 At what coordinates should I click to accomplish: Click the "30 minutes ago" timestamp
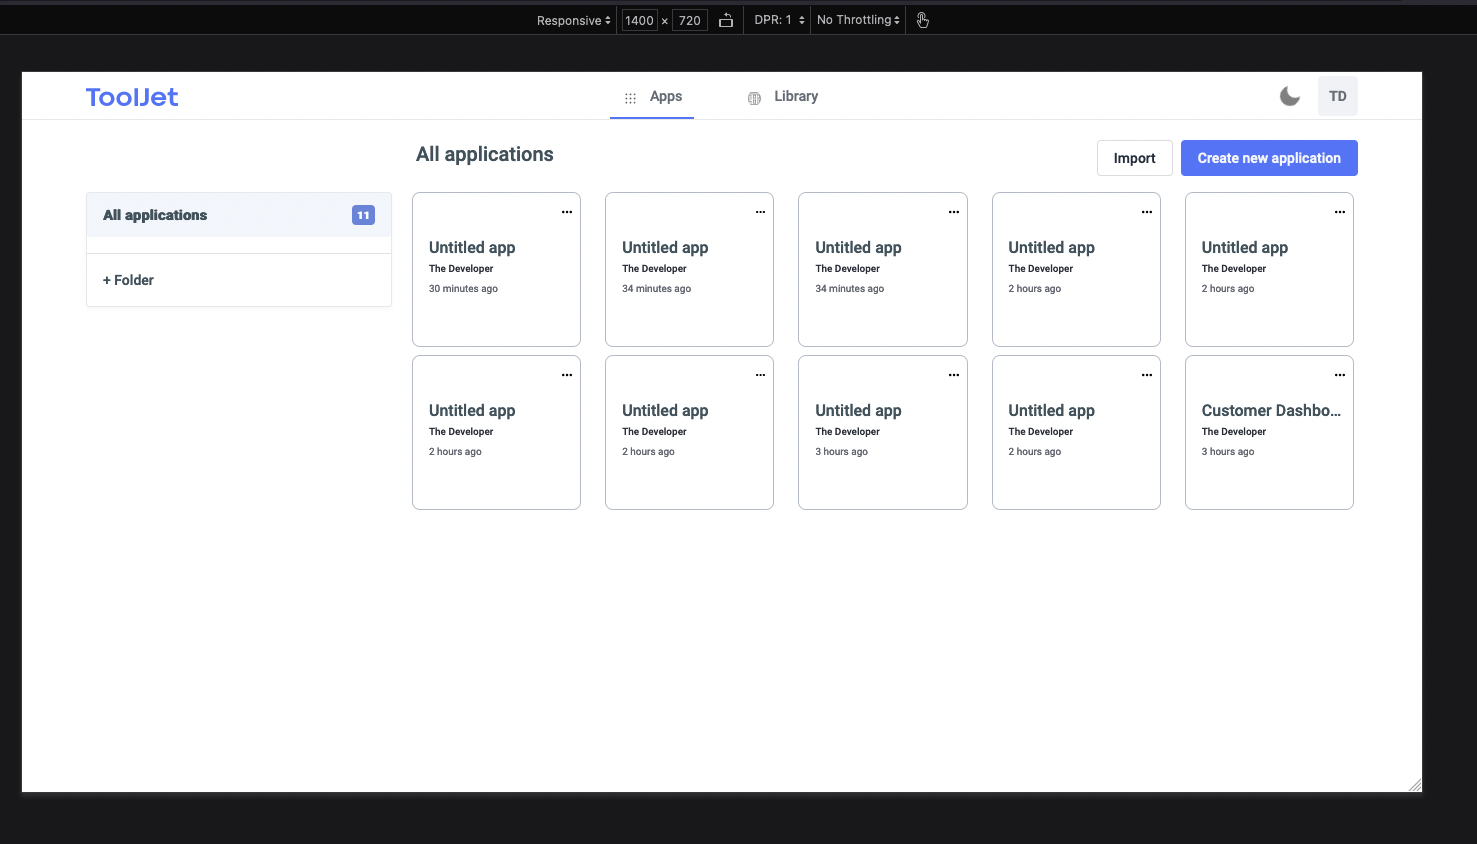463,289
